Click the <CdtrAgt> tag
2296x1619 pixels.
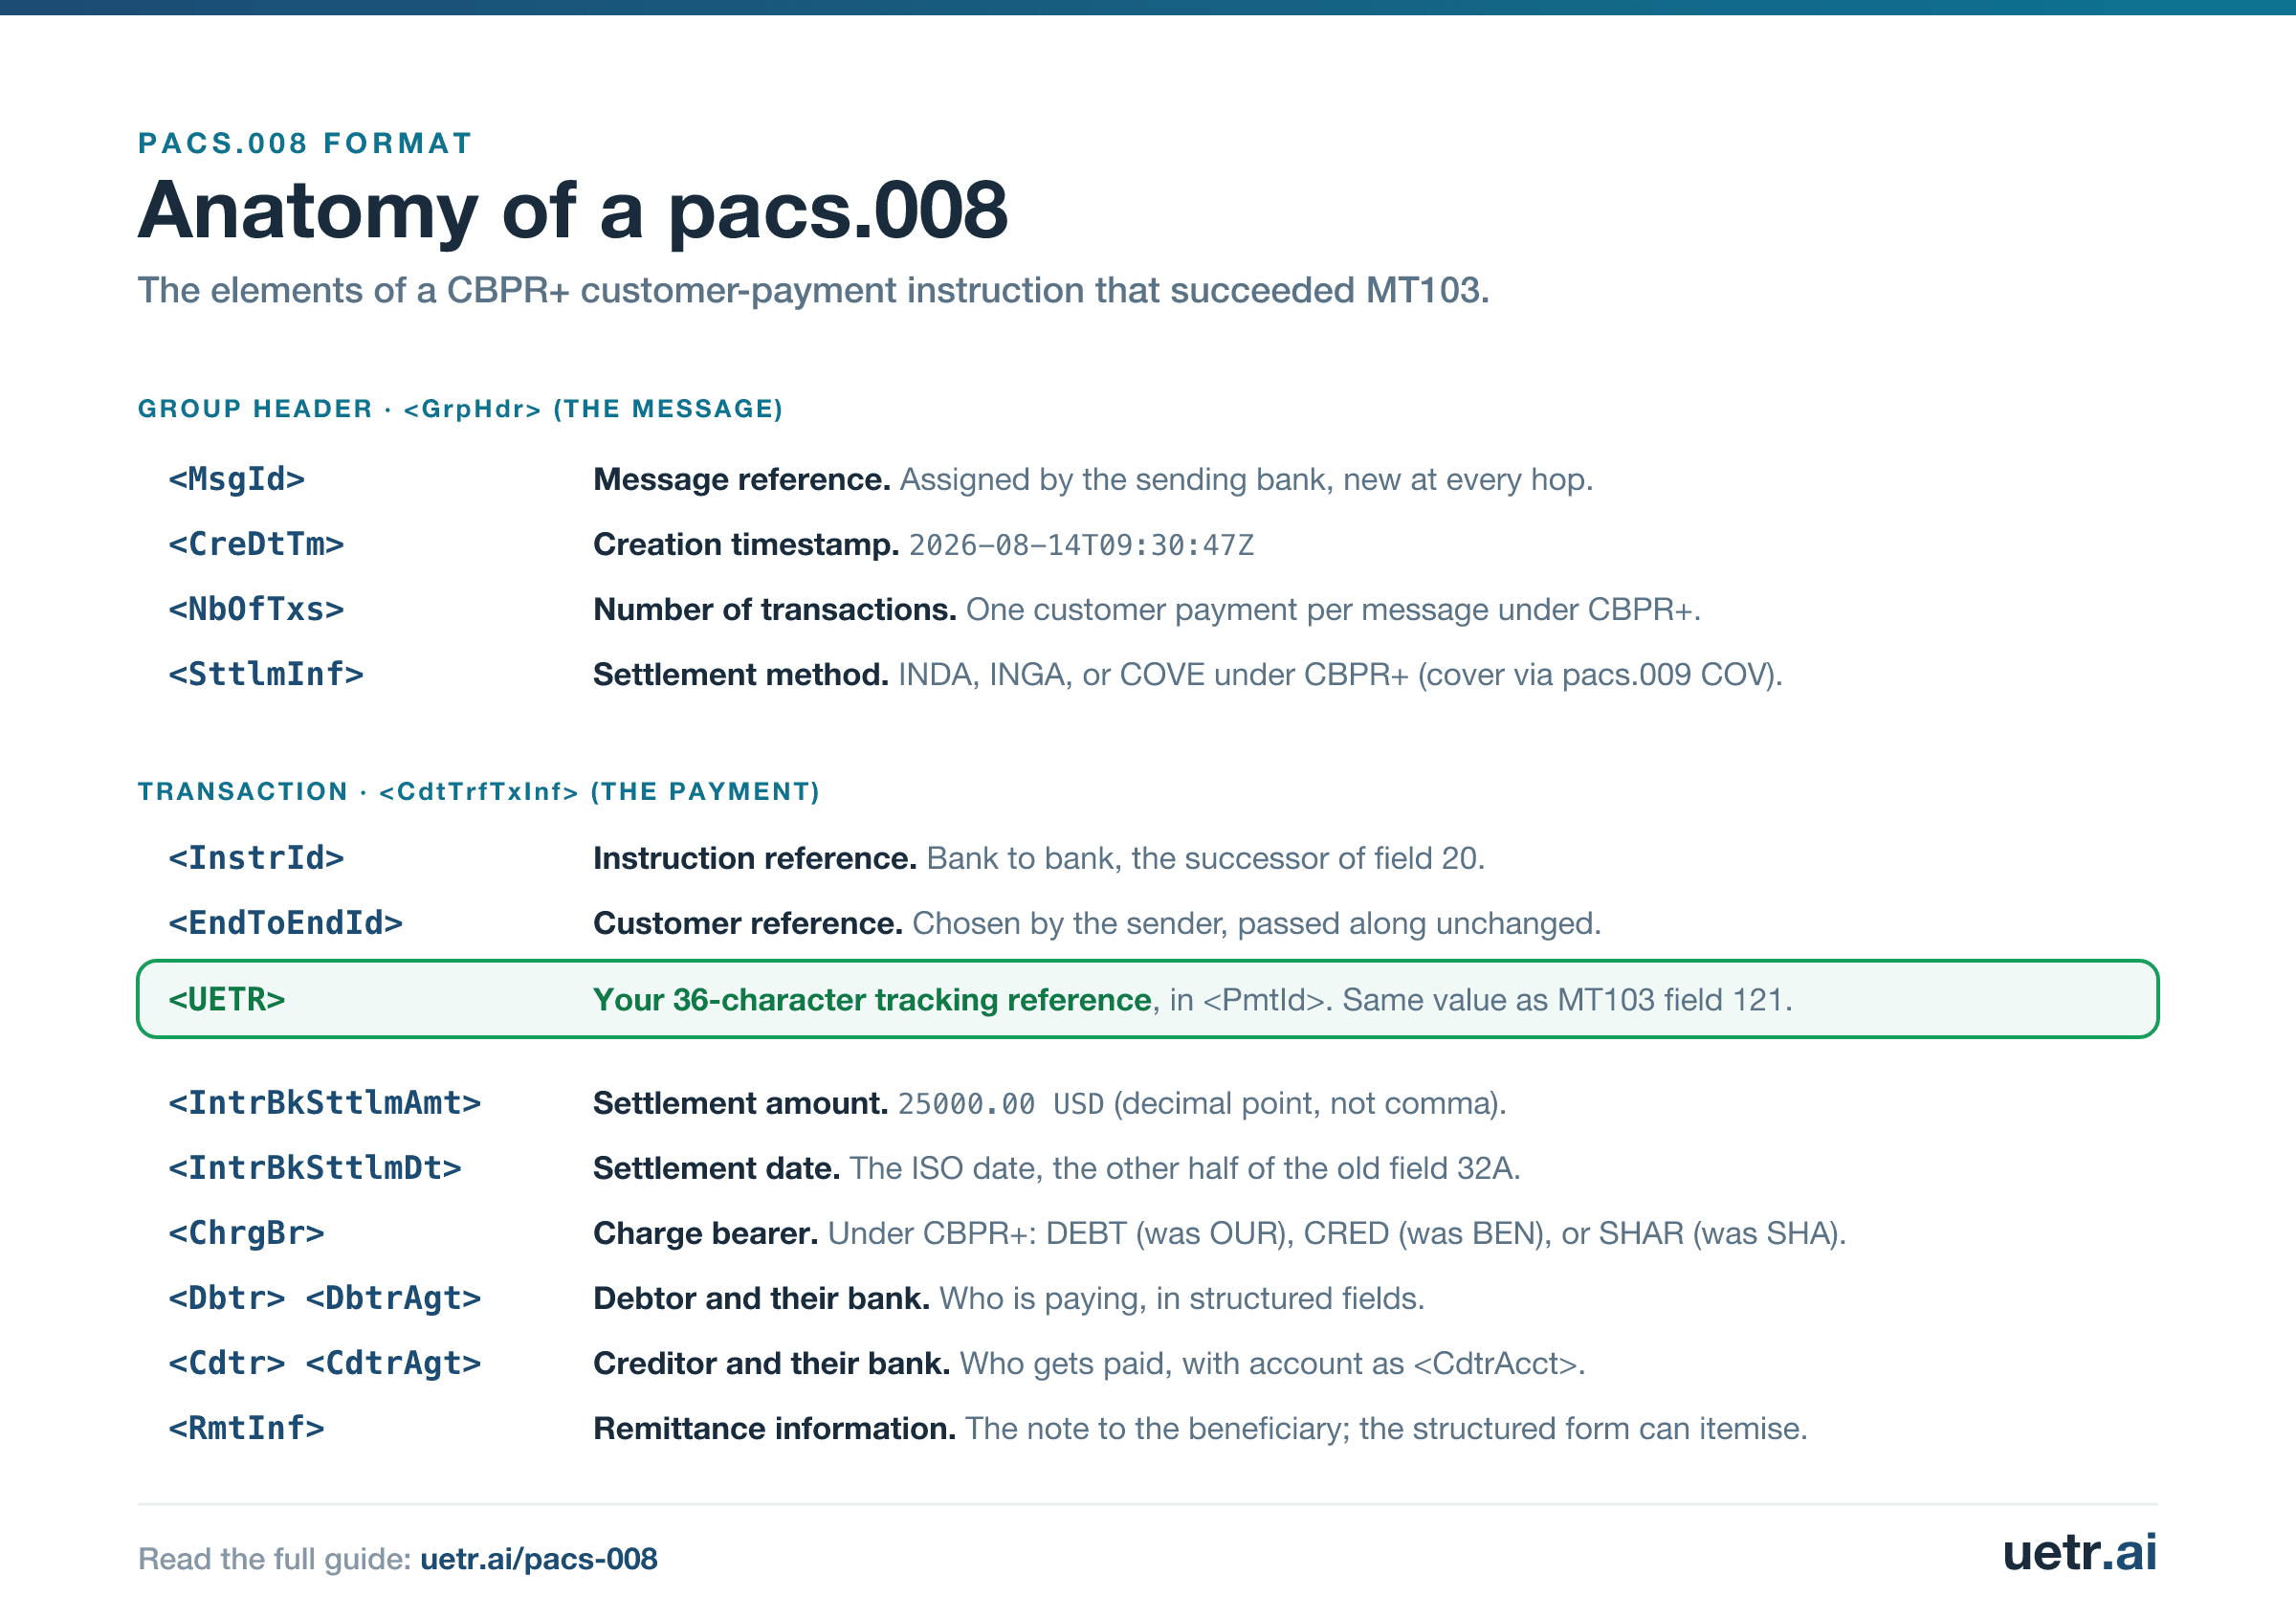click(393, 1363)
